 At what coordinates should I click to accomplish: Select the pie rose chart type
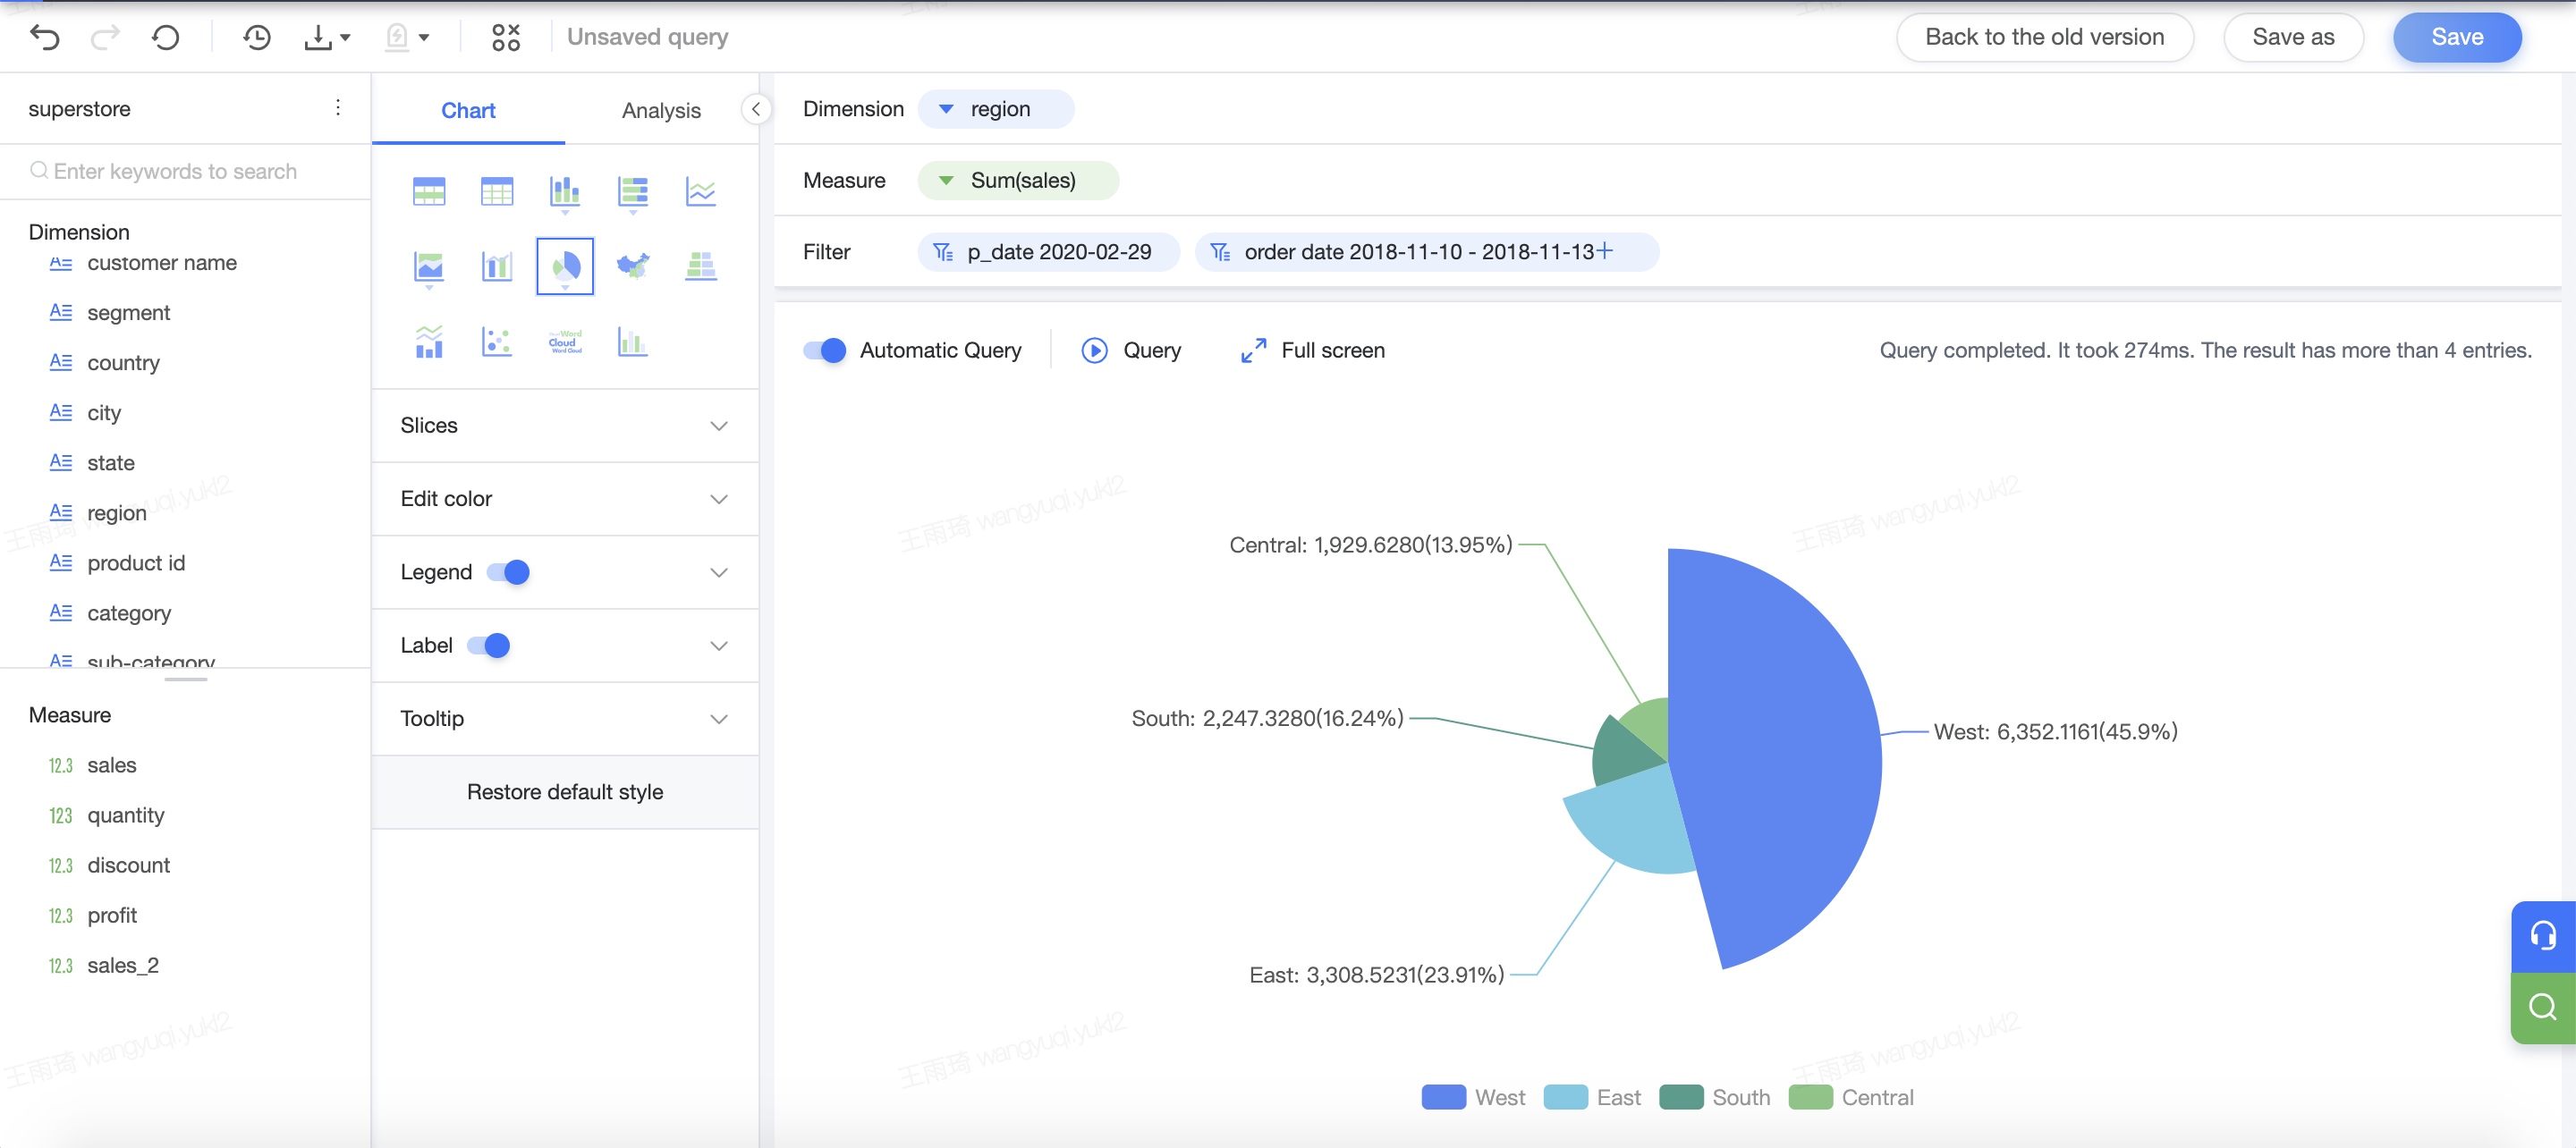pos(565,266)
